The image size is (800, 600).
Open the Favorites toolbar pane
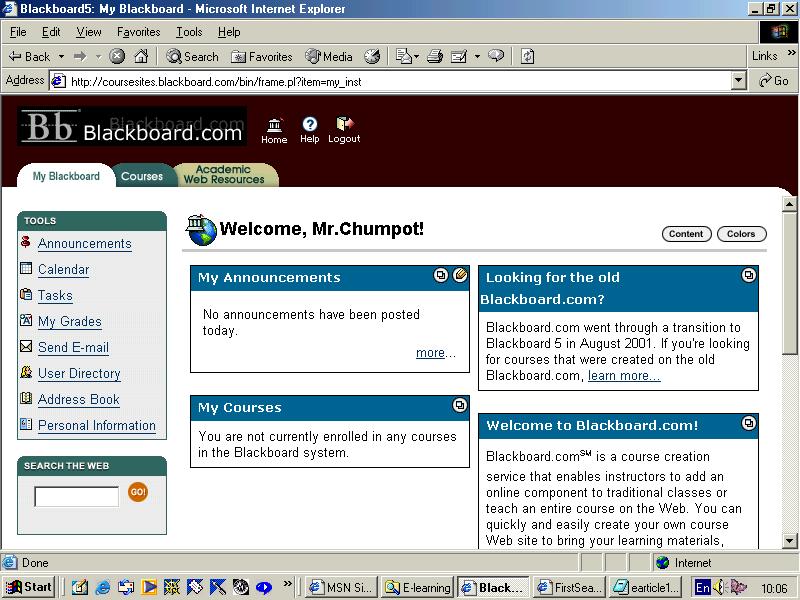[x=262, y=56]
